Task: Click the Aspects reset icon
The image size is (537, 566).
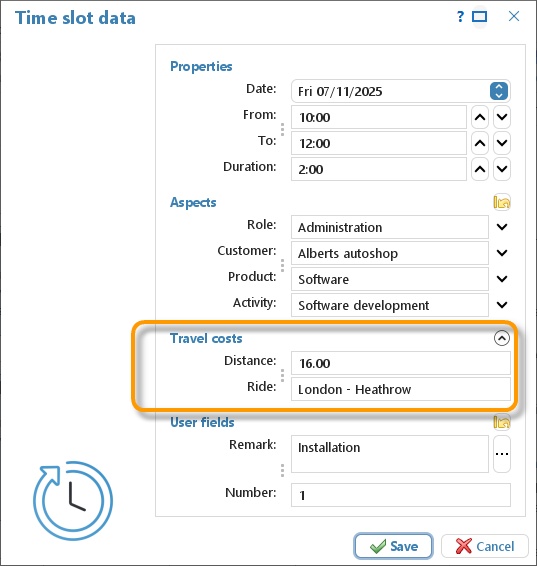Action: pos(502,202)
